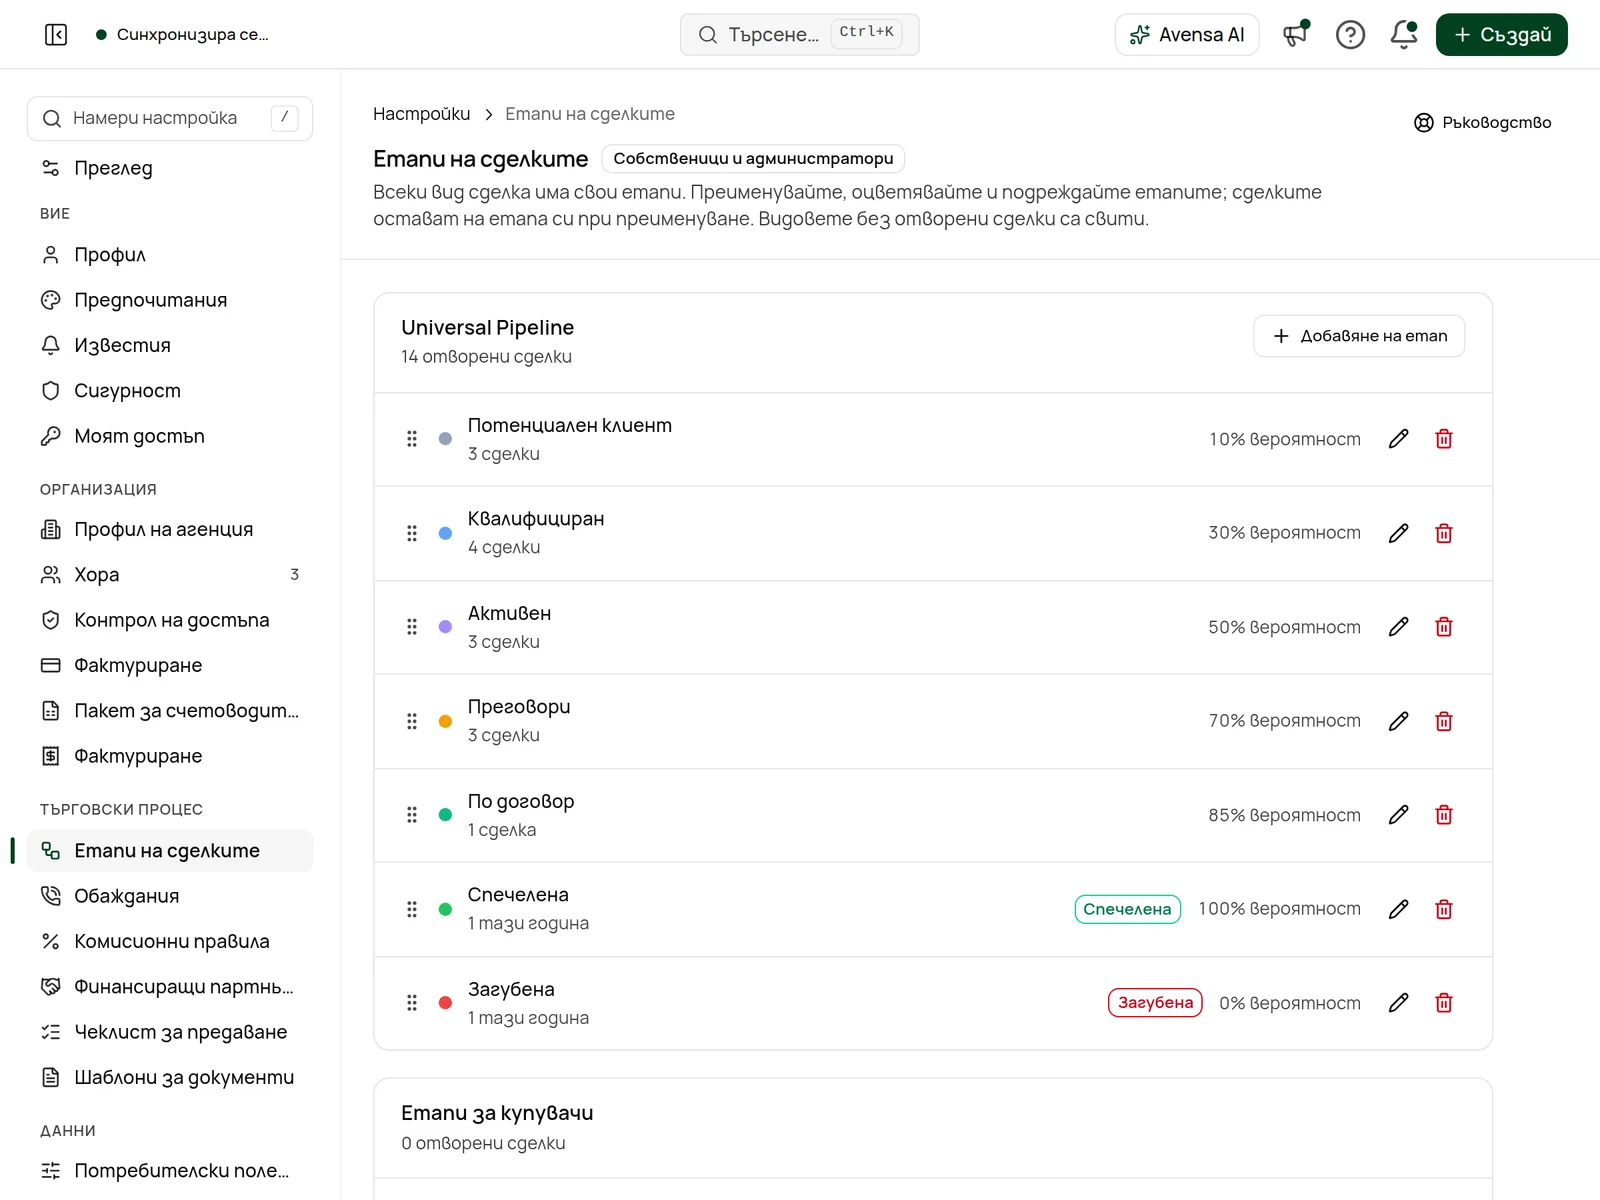Image resolution: width=1600 pixels, height=1200 pixels.
Task: Open the notifications bell icon
Action: (x=1404, y=35)
